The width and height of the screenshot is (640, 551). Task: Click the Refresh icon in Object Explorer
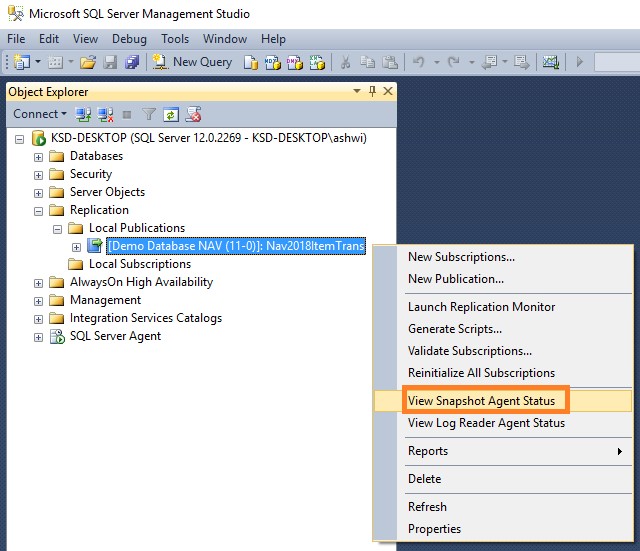click(x=171, y=114)
